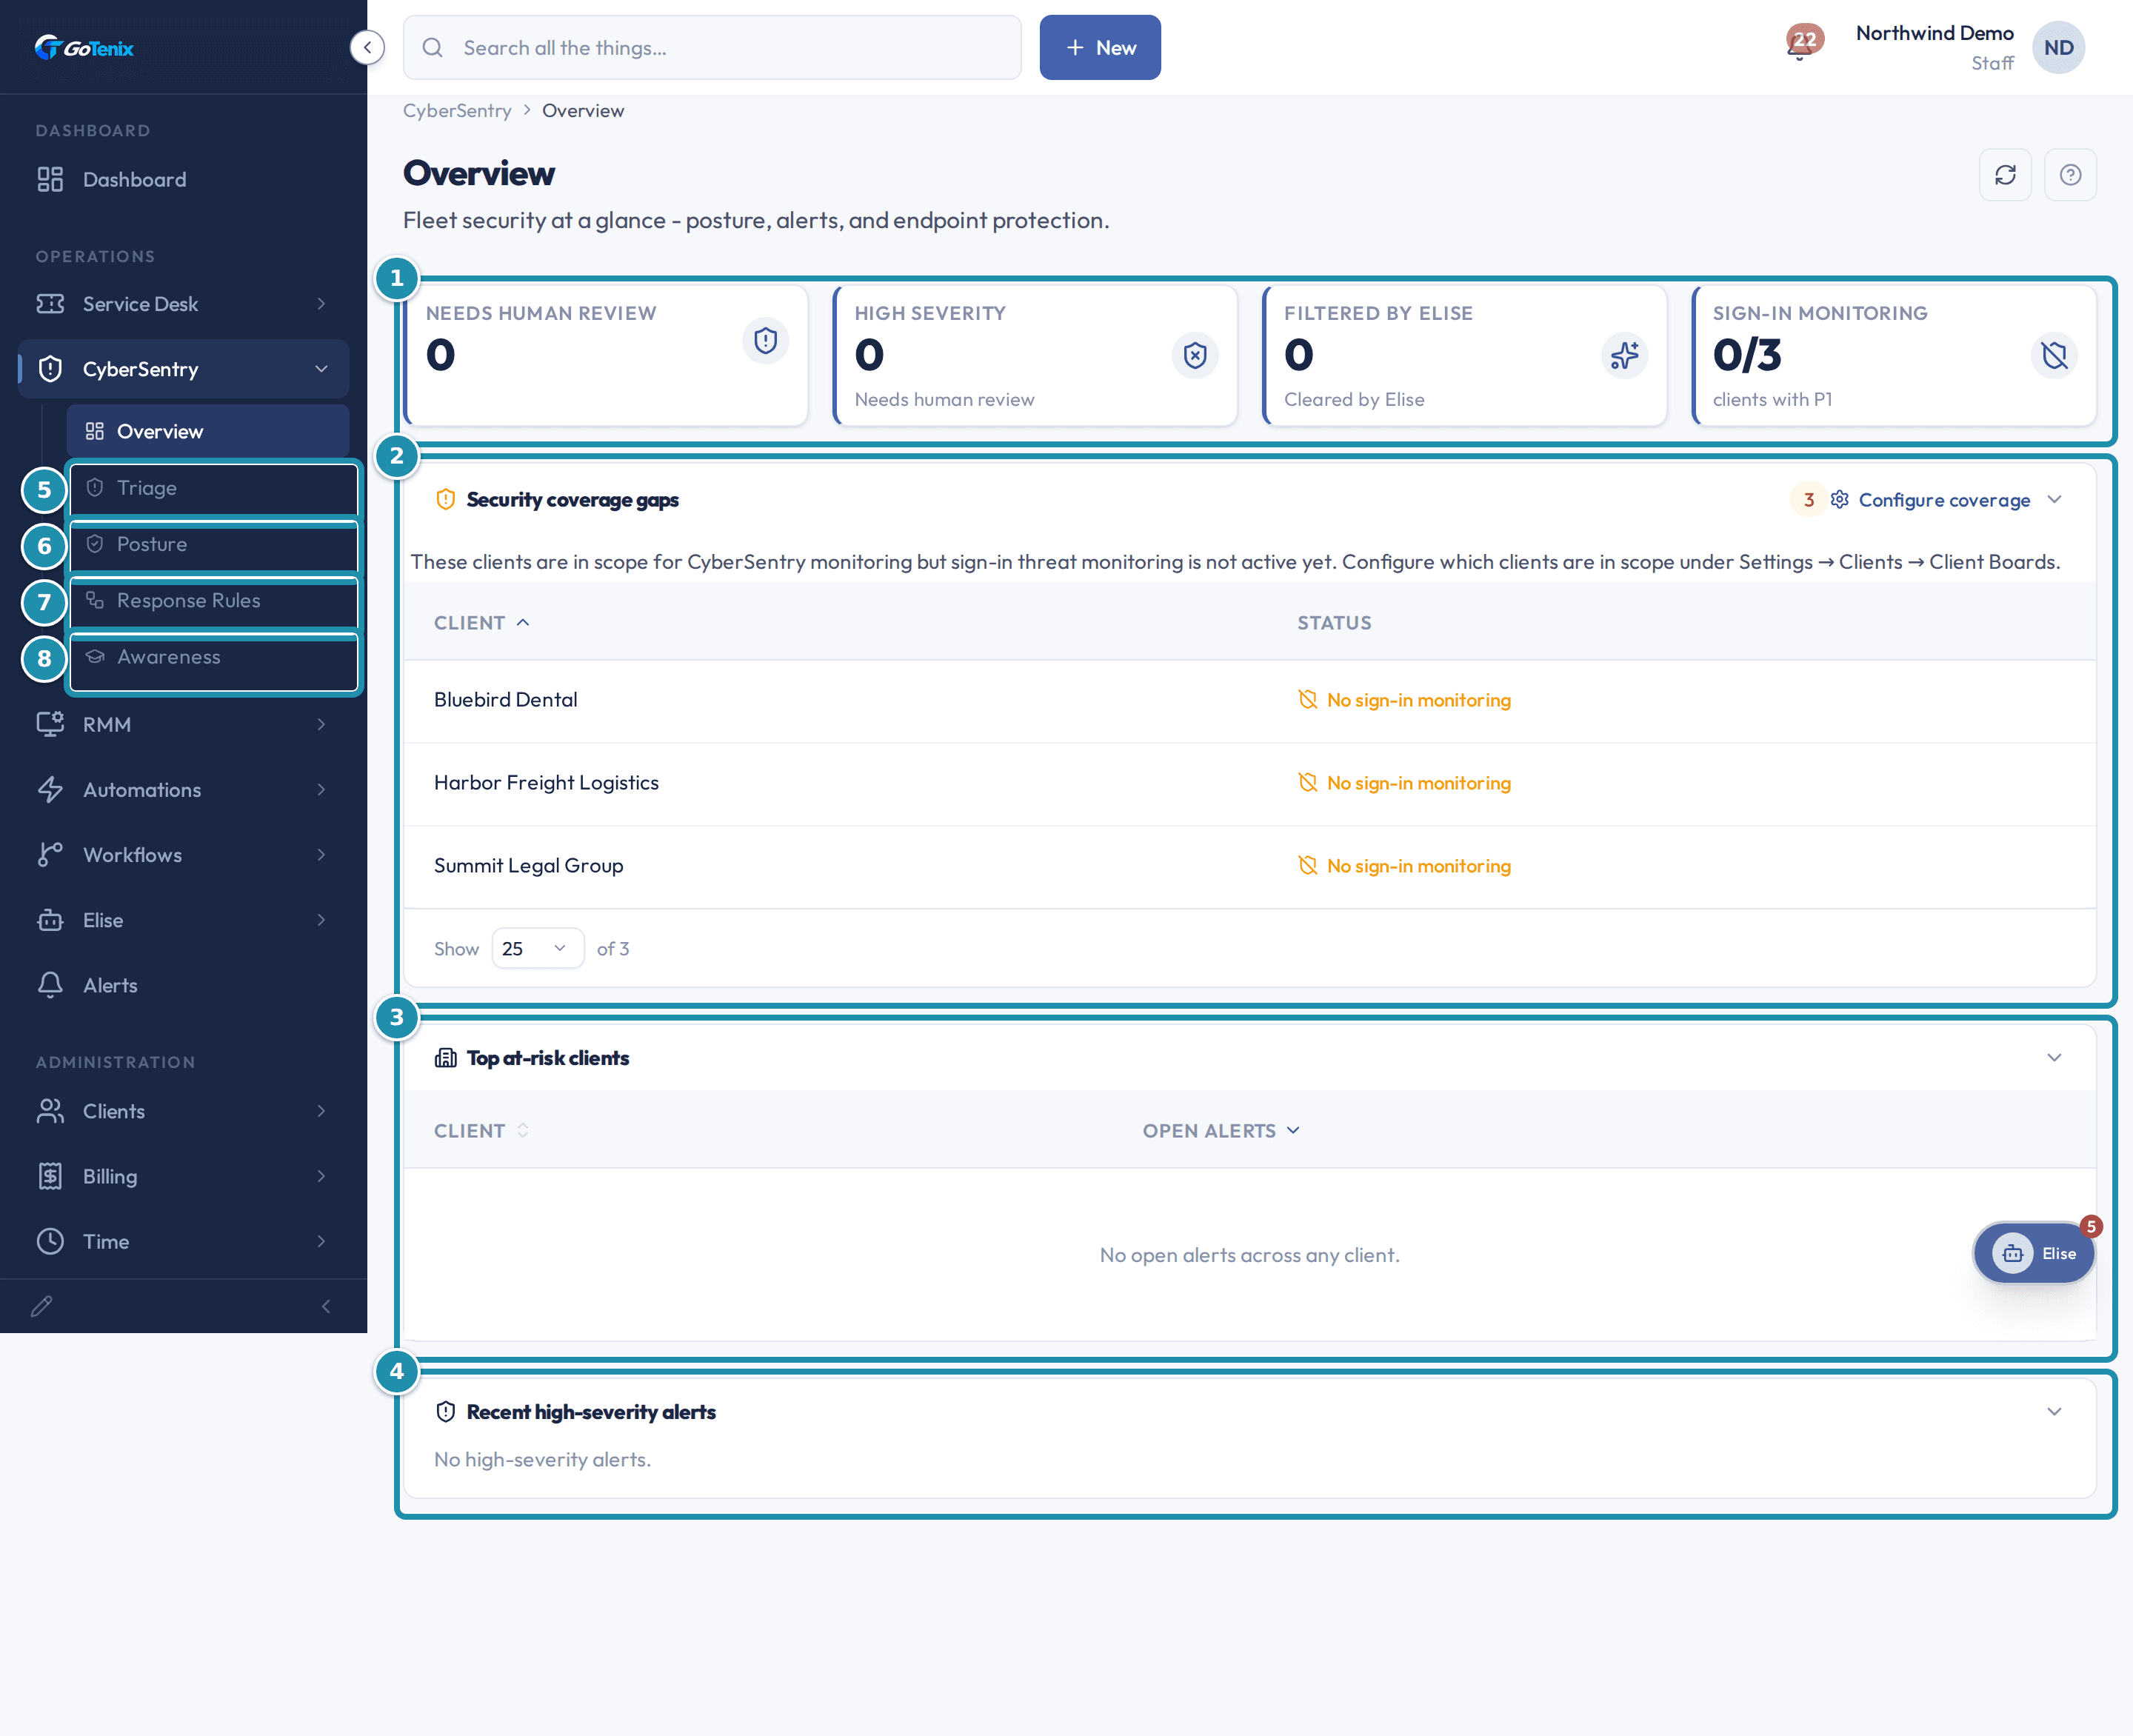2133x1736 pixels.
Task: Open the help question-mark icon
Action: [x=2070, y=175]
